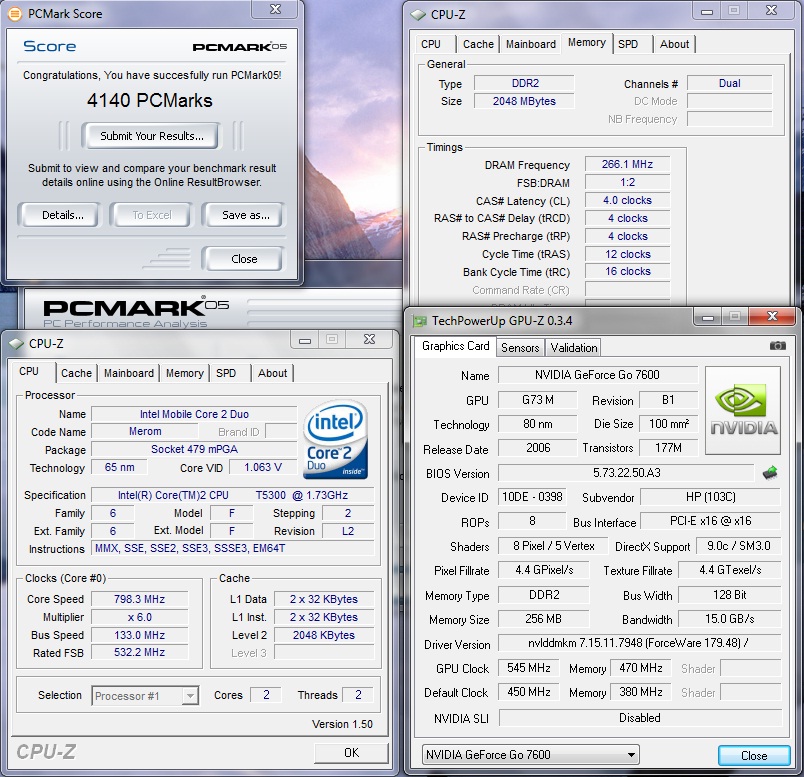This screenshot has height=777, width=804.
Task: Click the top CPU-Z window title icon
Action: coord(418,15)
